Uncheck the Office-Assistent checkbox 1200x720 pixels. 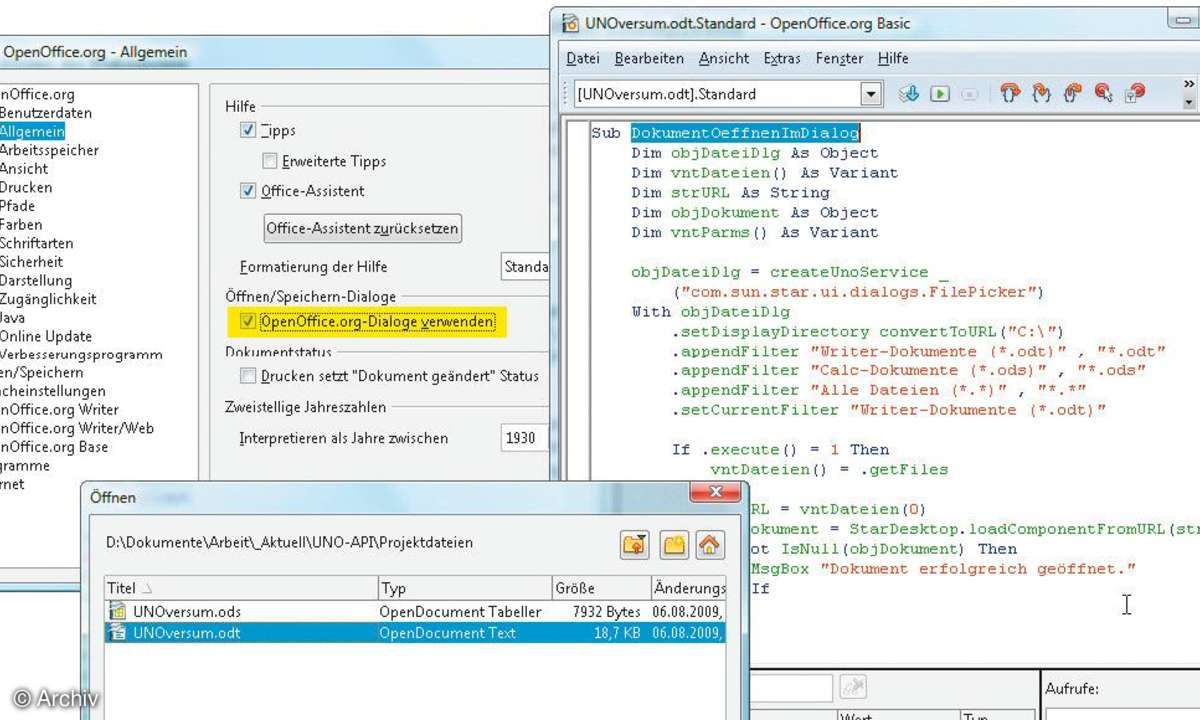click(248, 190)
